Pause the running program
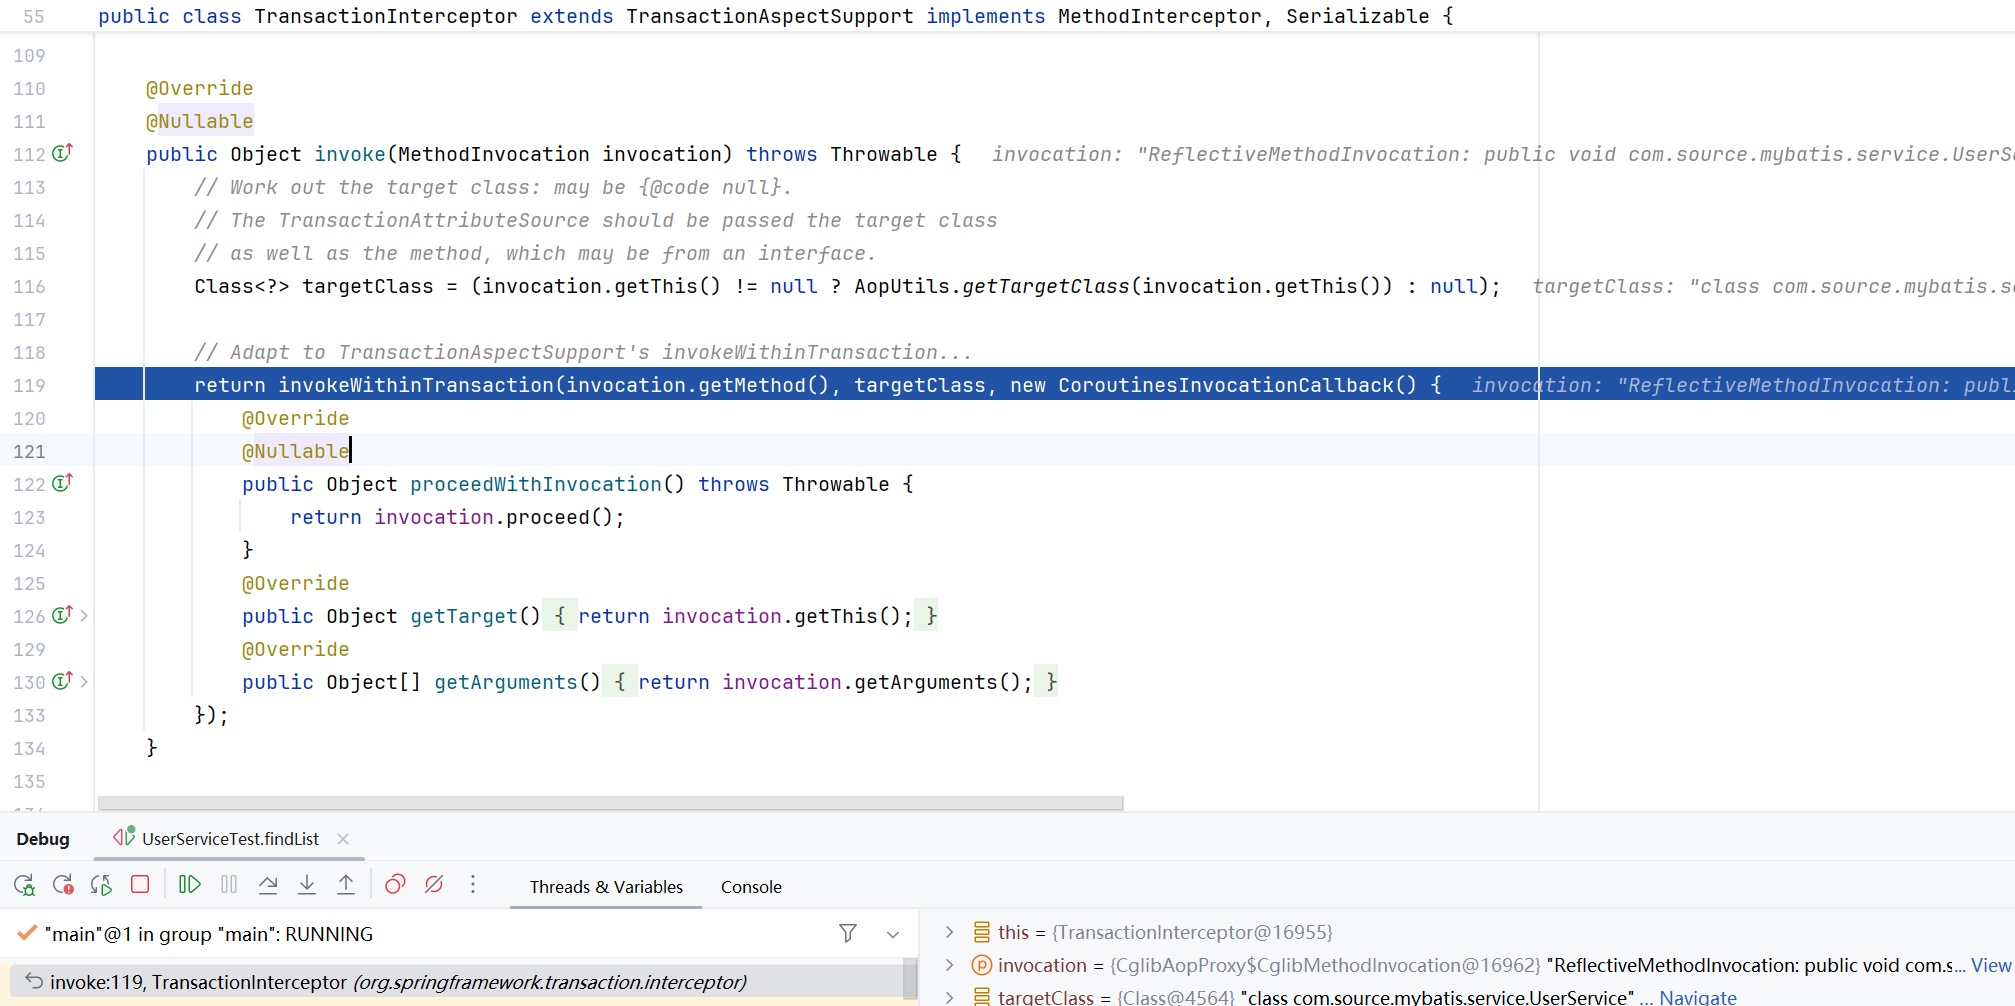 (229, 884)
